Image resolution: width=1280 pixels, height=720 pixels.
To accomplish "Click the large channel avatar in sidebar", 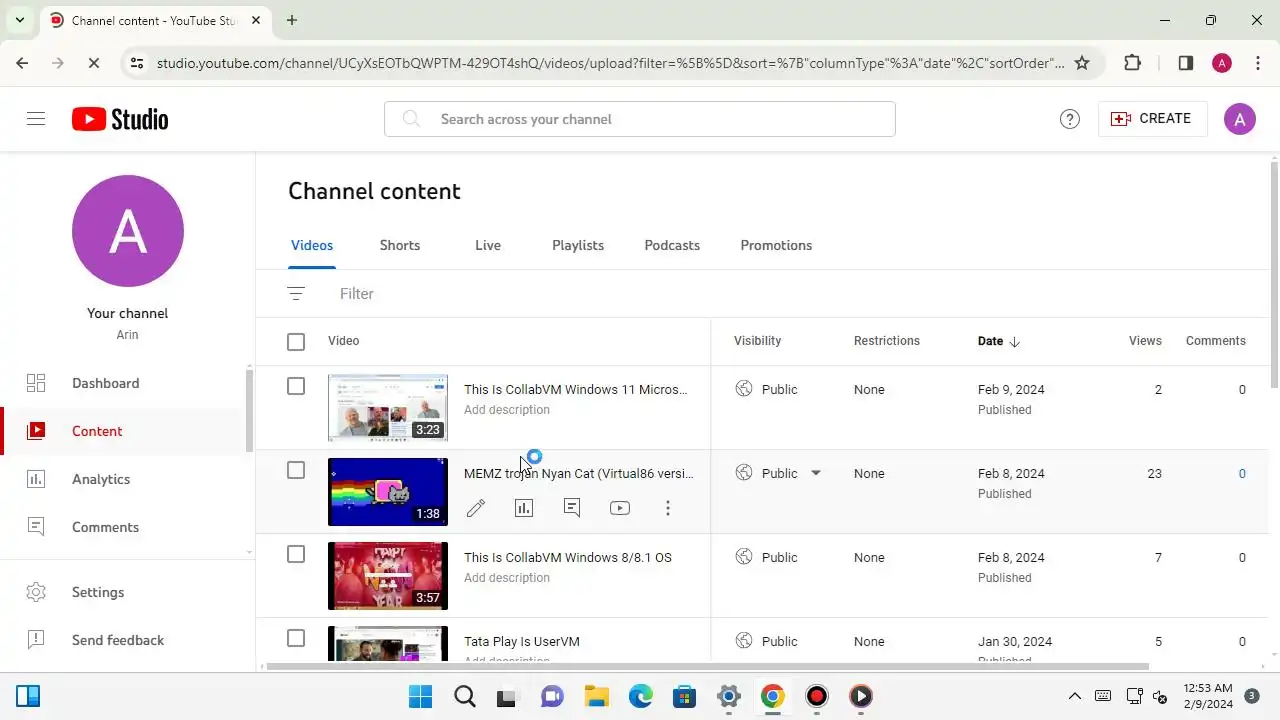I will [128, 231].
